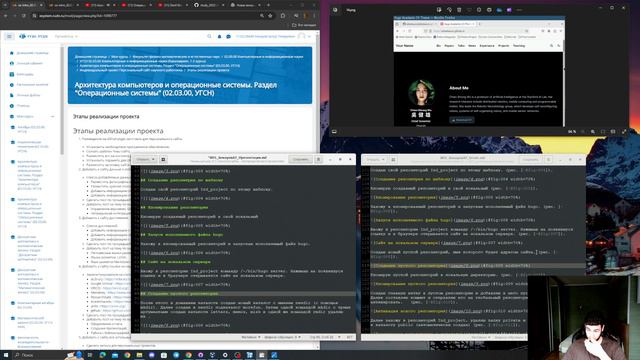
Task: Open the 'Все закладки' bookmarks folder
Action: tap(304, 25)
